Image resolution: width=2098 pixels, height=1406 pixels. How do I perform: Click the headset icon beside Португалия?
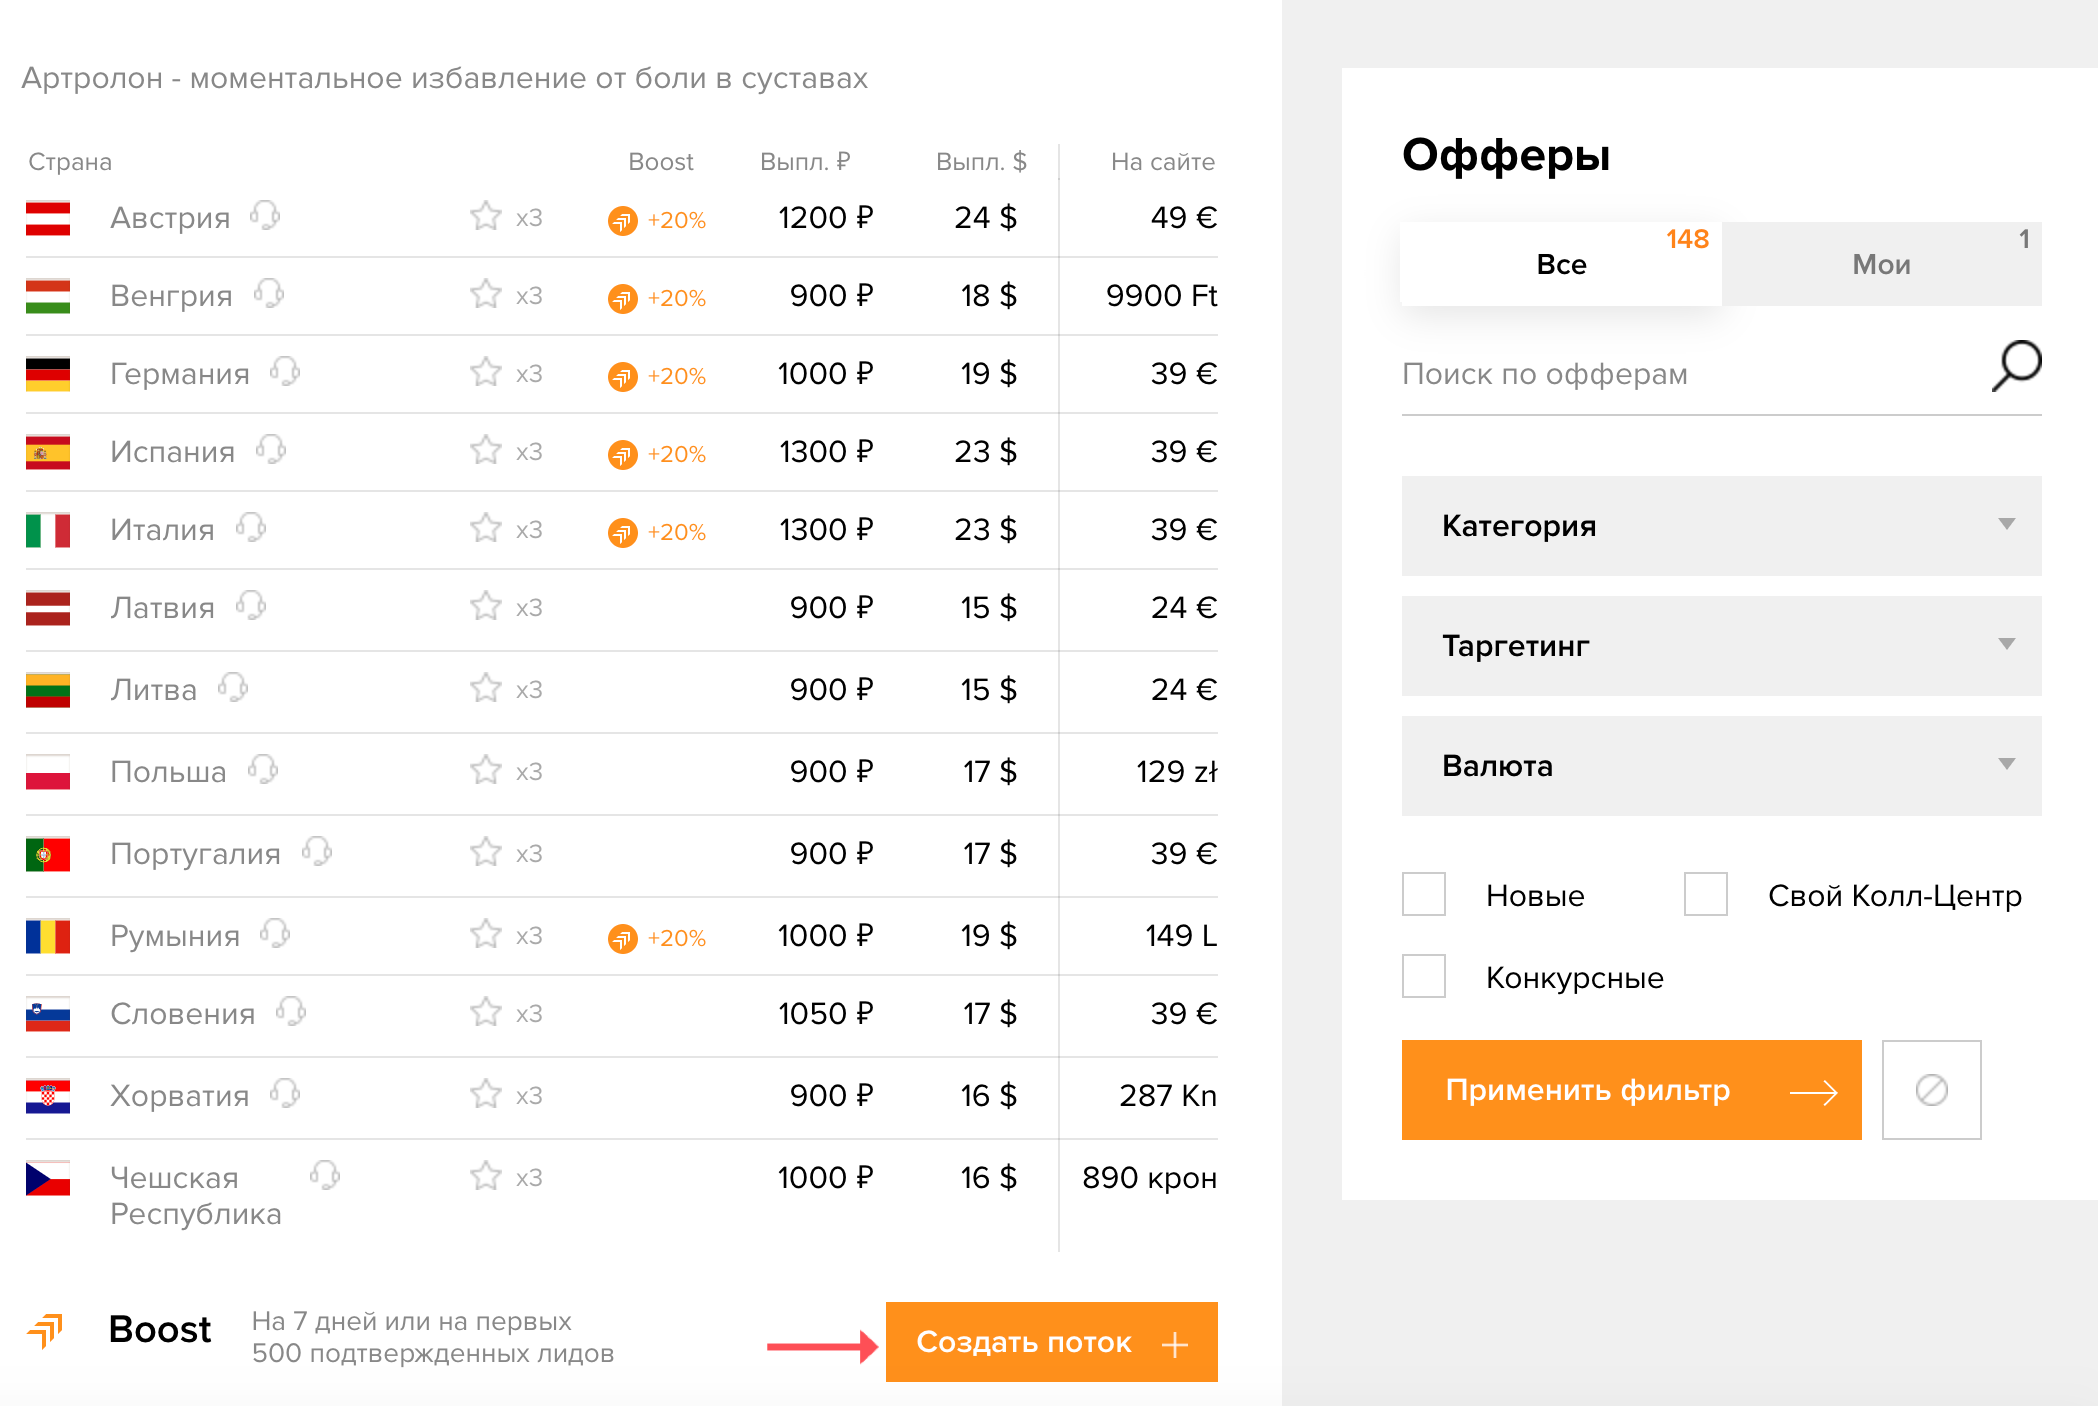coord(317,852)
